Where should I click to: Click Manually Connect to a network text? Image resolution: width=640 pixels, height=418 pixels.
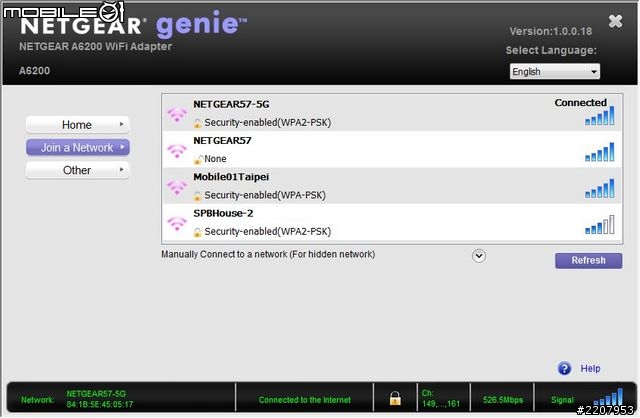pyautogui.click(x=268, y=254)
